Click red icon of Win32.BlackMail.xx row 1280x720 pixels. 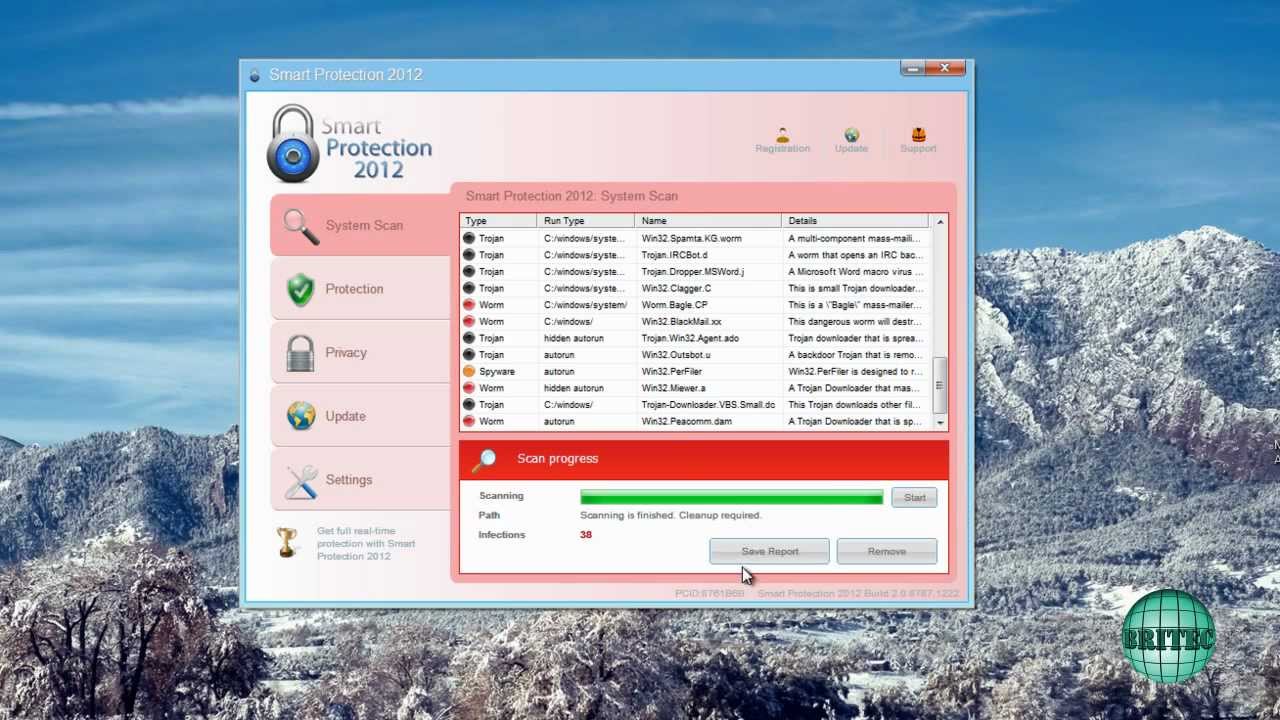(468, 321)
